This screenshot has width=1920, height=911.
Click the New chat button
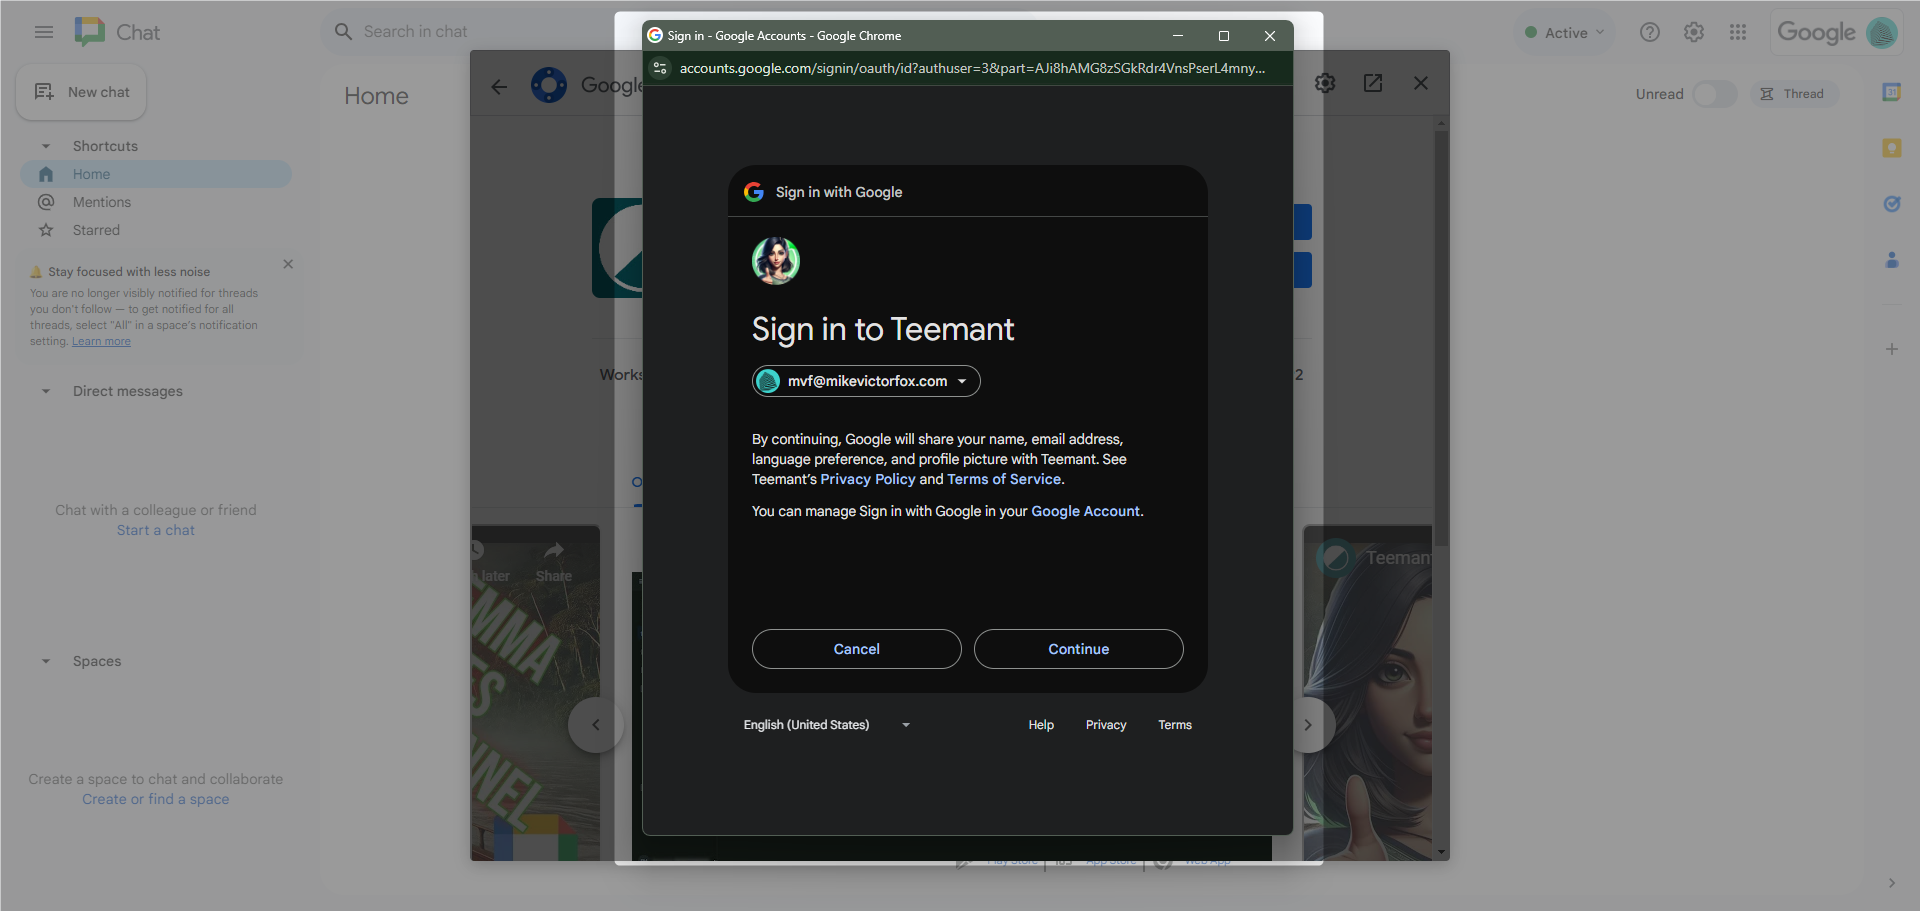81,92
